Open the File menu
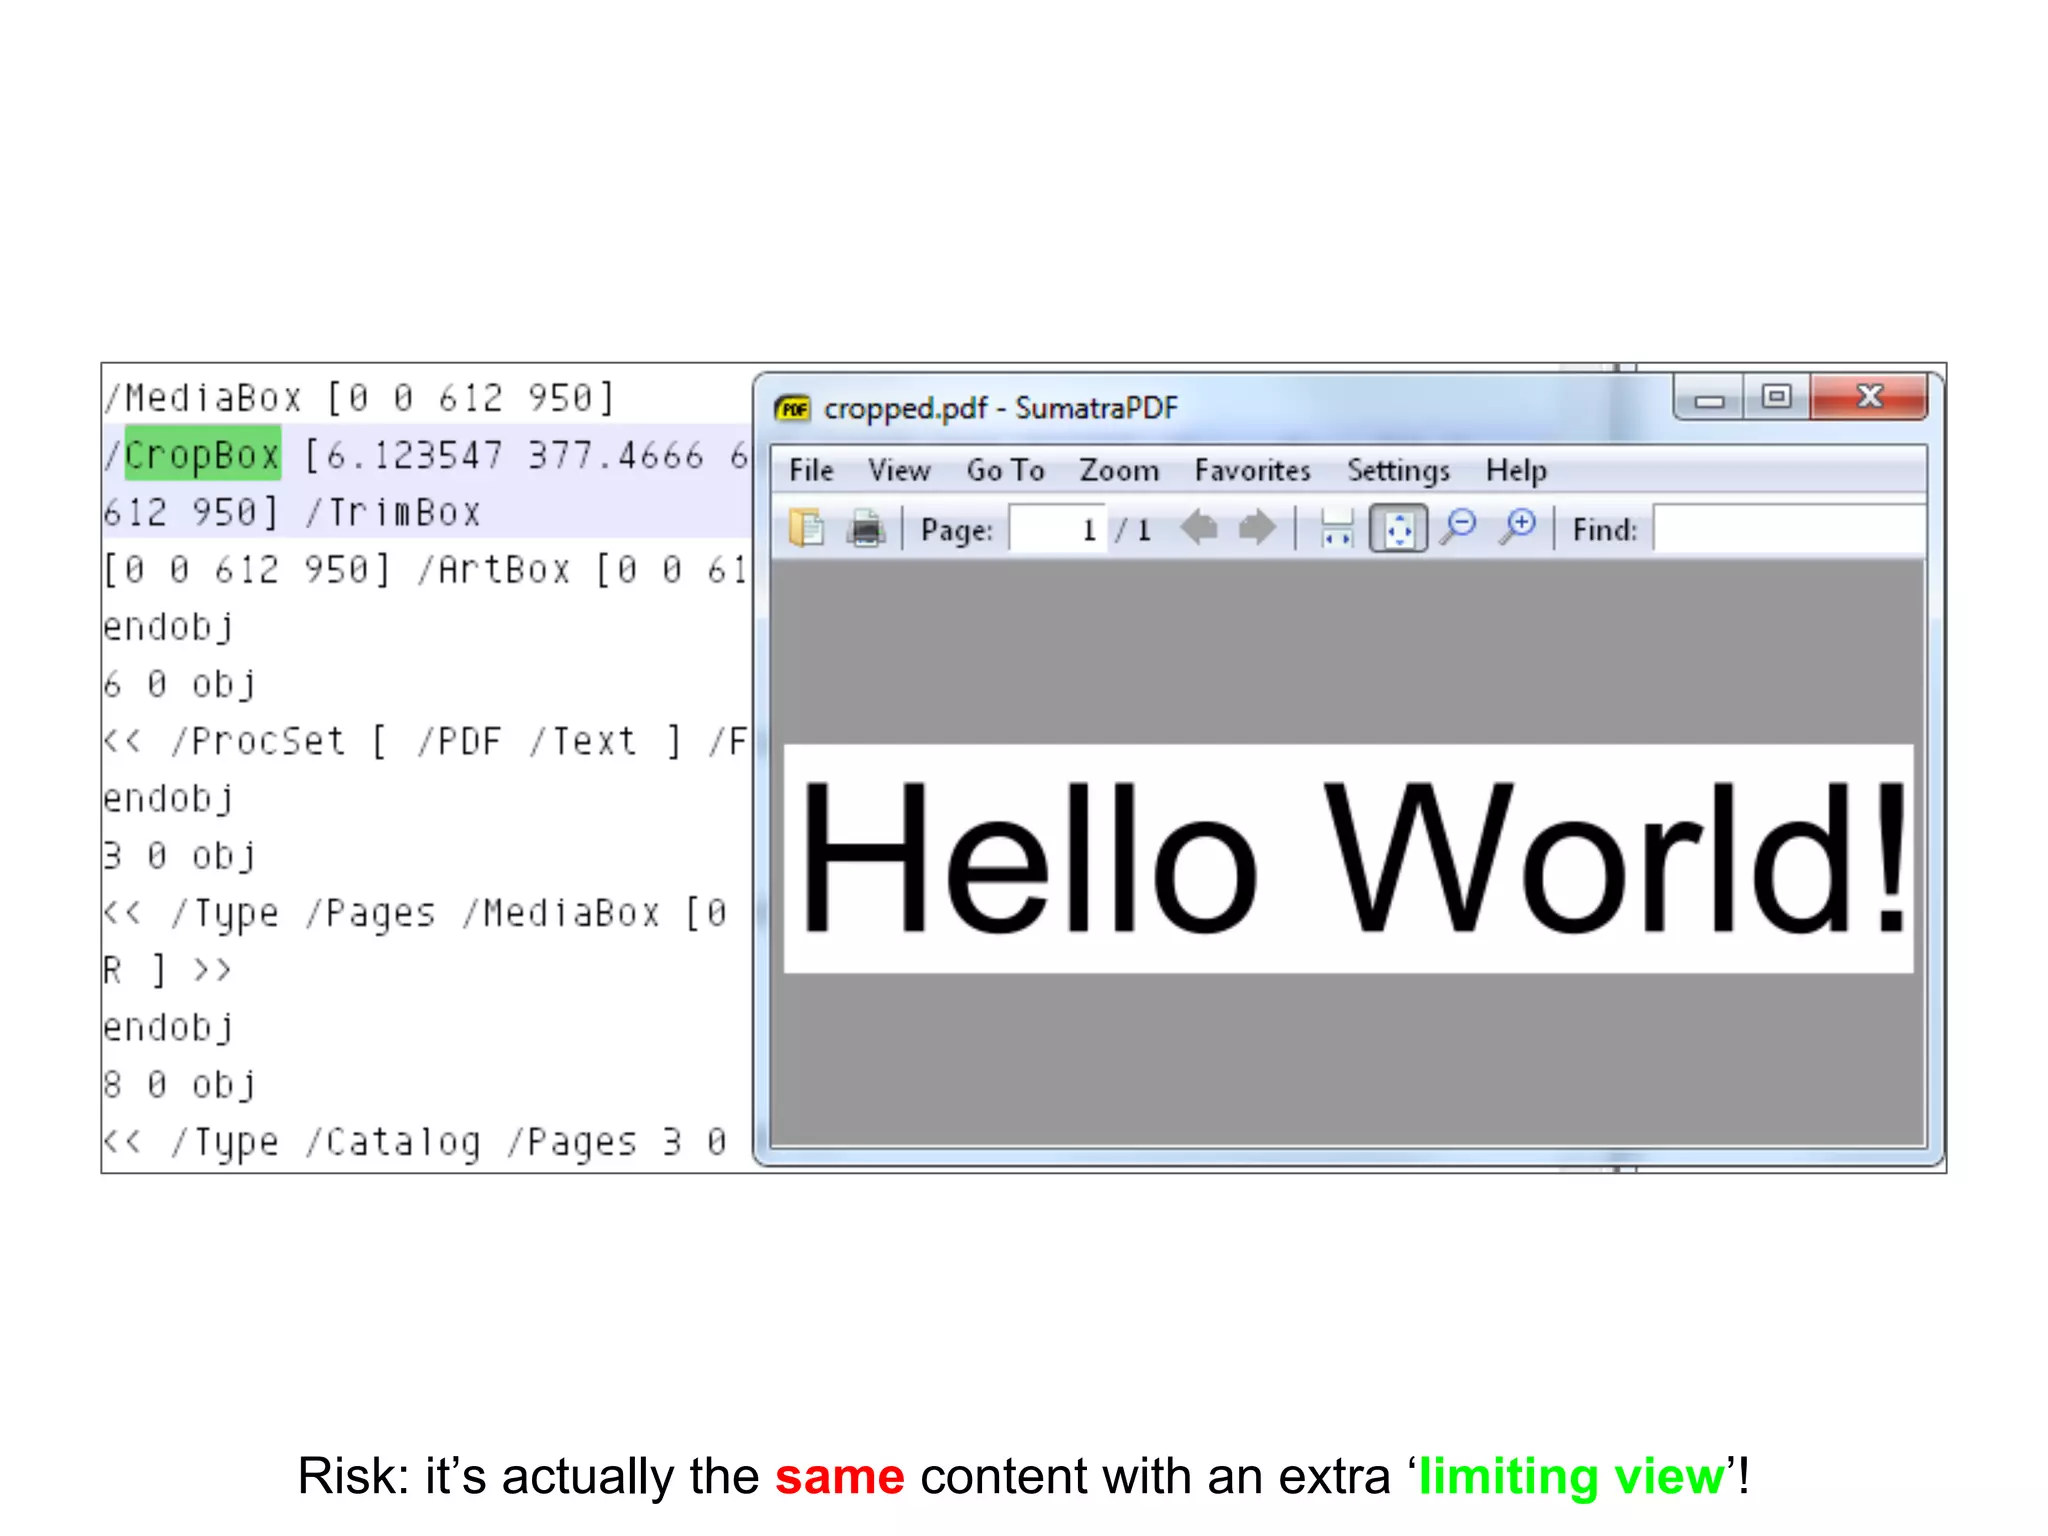The image size is (2048, 1536). 811,470
